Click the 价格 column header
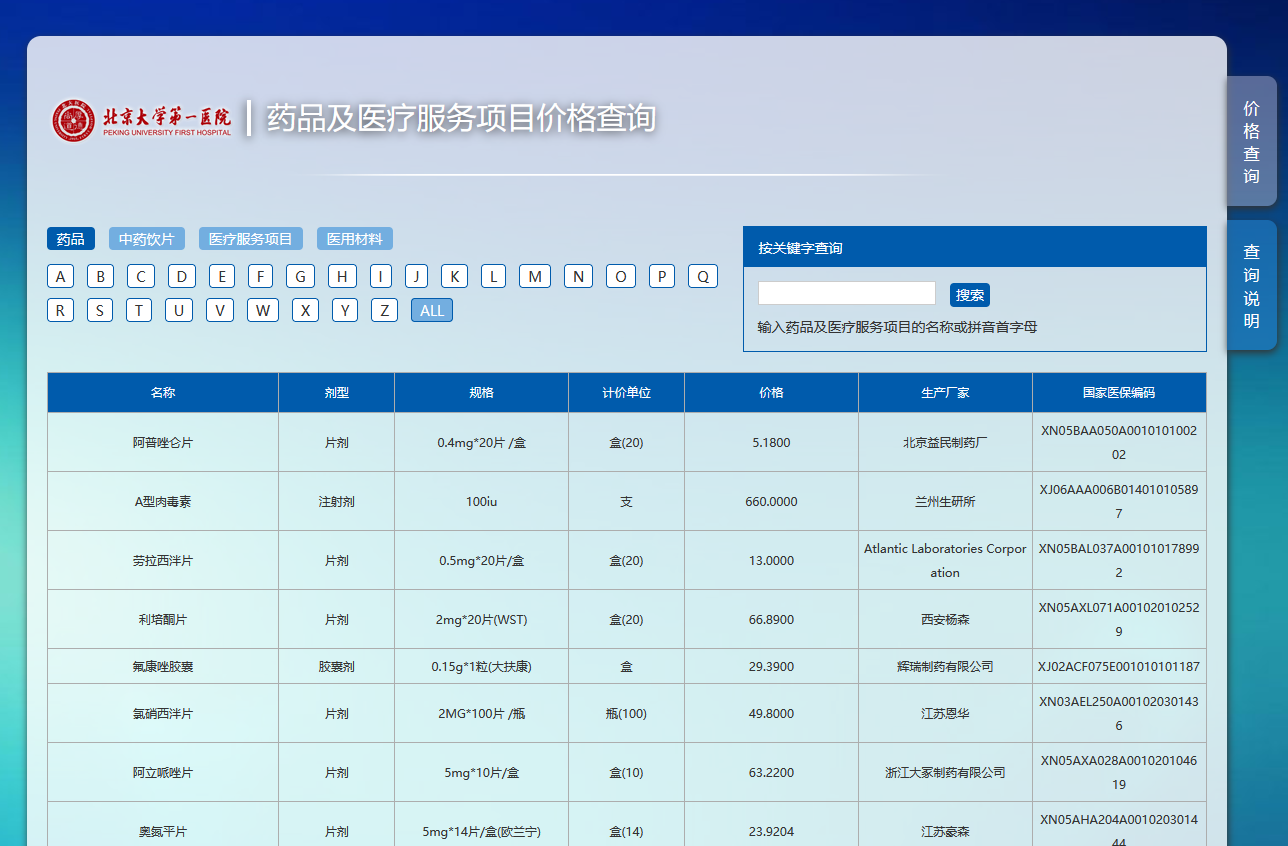1288x846 pixels. point(772,393)
